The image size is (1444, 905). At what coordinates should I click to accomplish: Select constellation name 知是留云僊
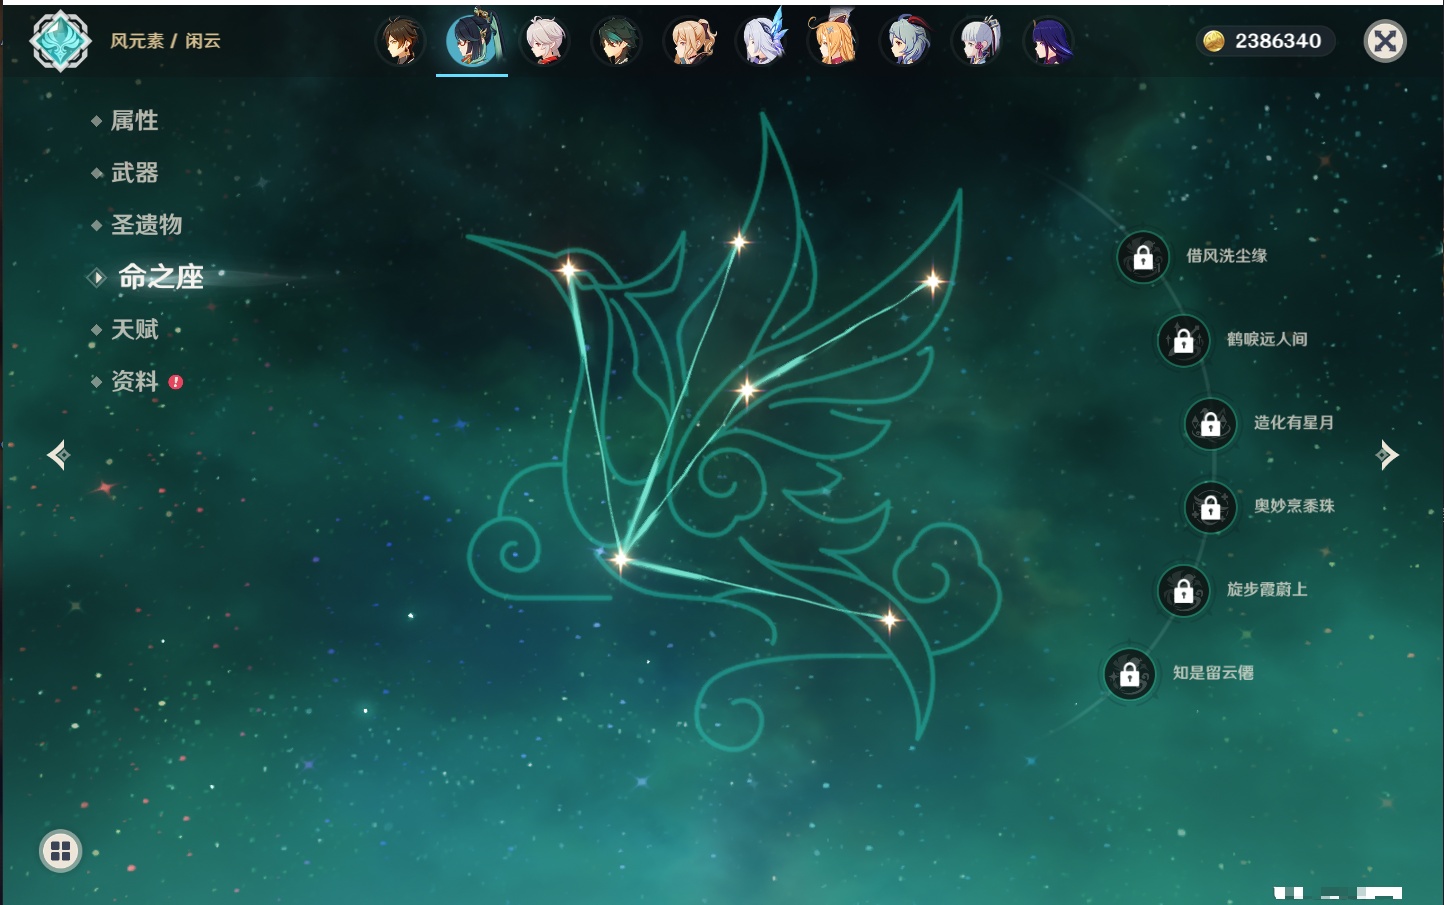pos(1213,673)
